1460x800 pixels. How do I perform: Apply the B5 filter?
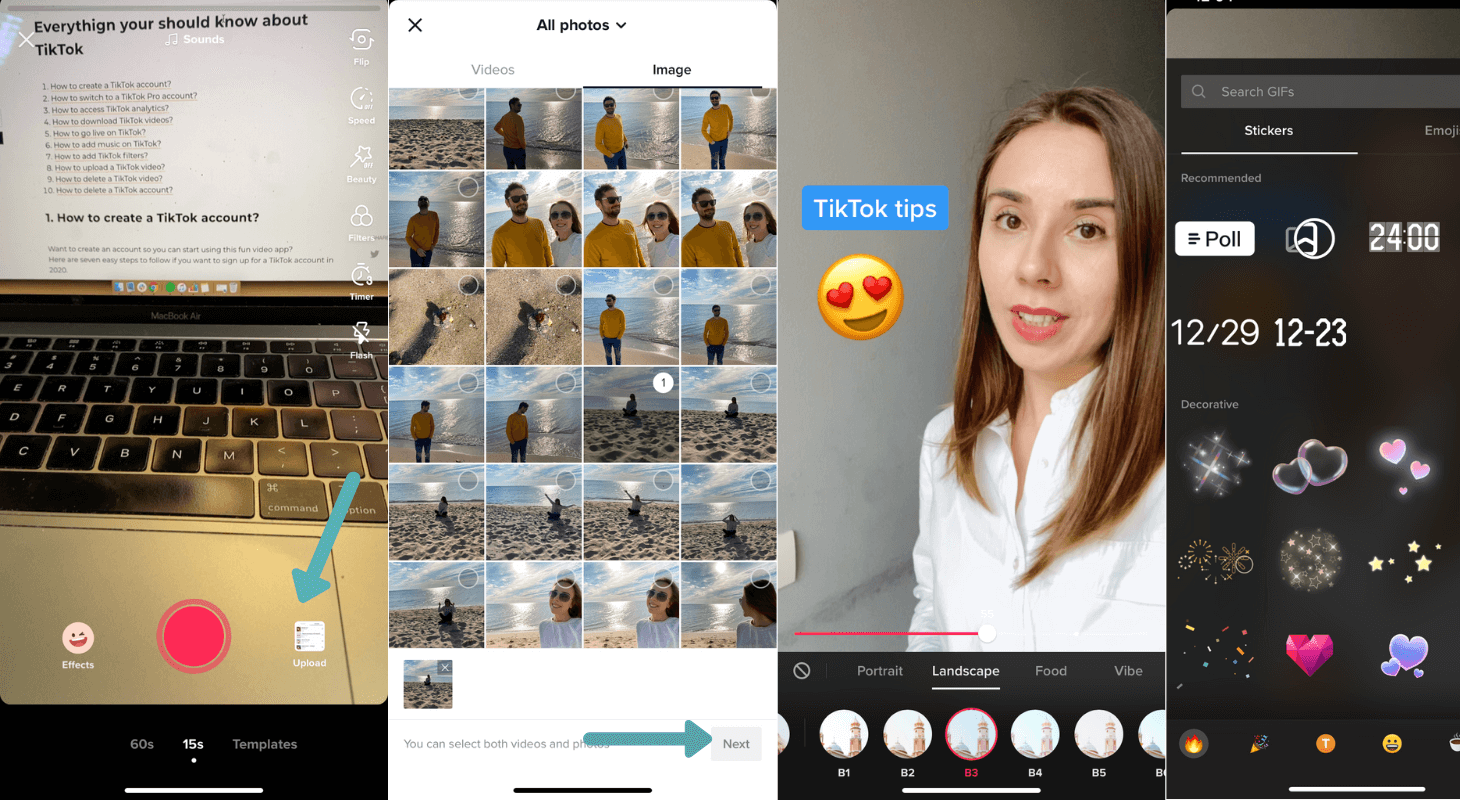tap(1099, 736)
